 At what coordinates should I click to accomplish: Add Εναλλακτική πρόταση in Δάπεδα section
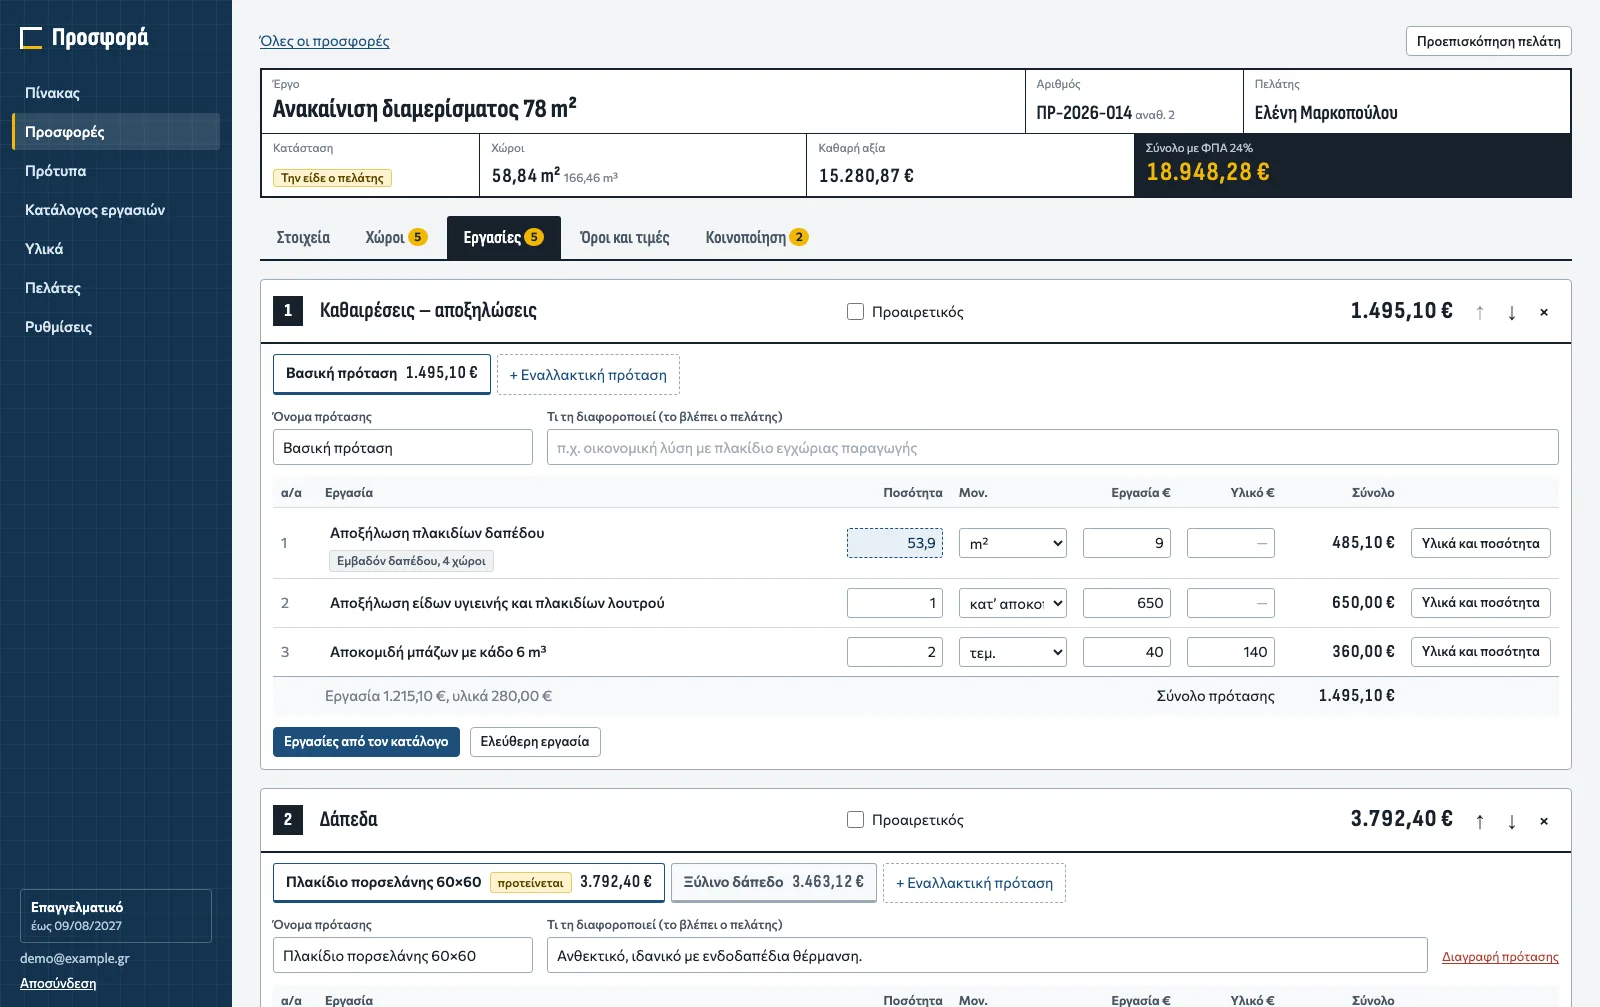[x=974, y=883]
